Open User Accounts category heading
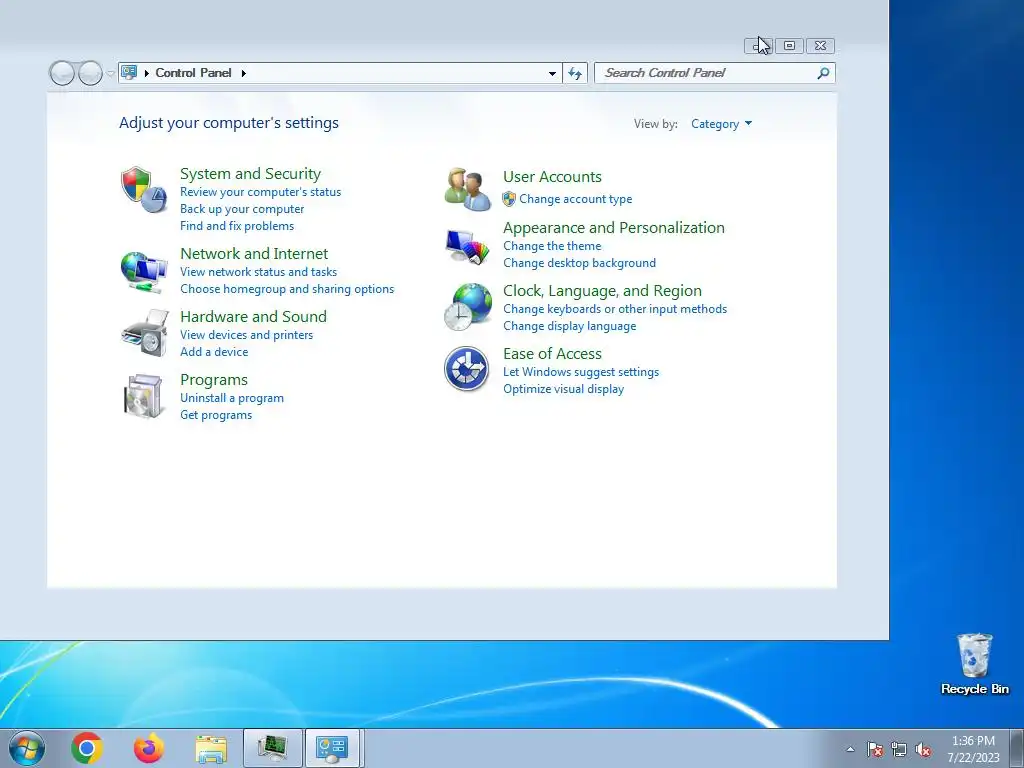 tap(552, 177)
